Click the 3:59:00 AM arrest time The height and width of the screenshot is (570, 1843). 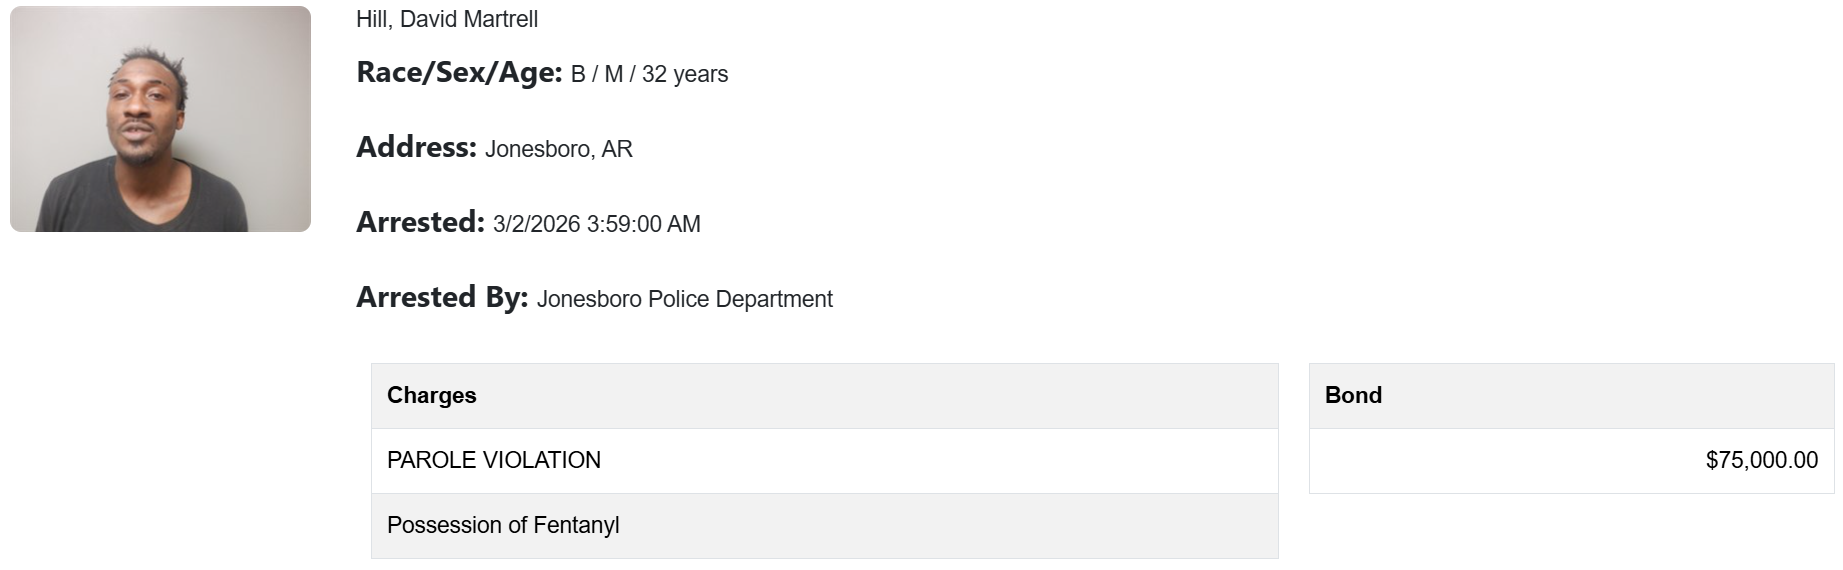tap(644, 224)
